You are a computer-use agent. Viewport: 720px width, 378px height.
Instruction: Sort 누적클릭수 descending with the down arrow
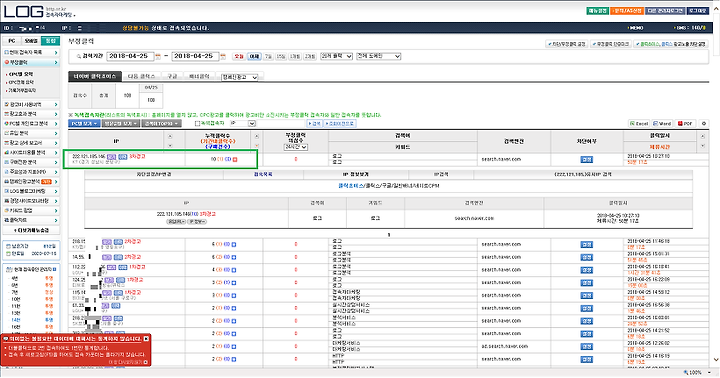pos(257,146)
